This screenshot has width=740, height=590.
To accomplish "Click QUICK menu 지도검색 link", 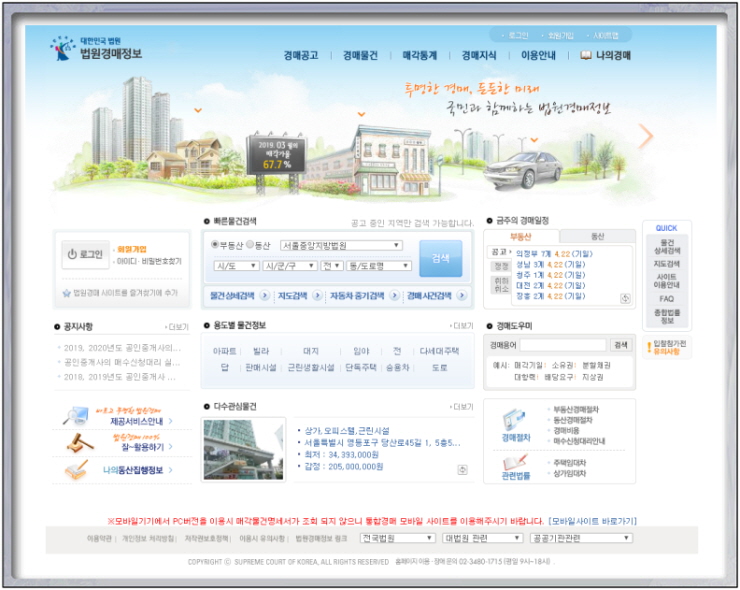I will click(666, 263).
